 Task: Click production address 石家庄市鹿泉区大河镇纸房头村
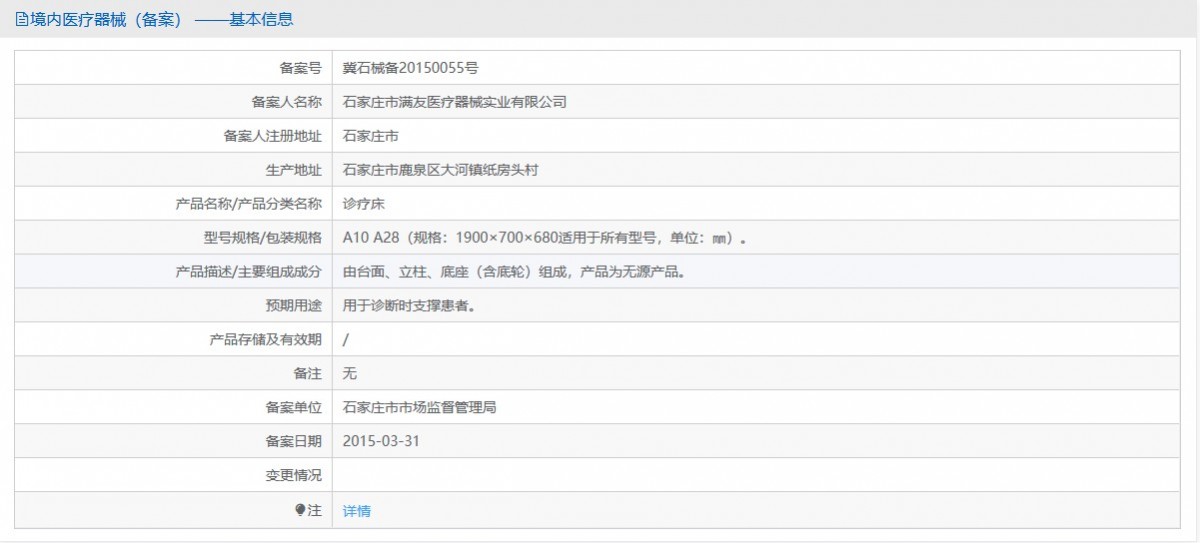tap(441, 170)
